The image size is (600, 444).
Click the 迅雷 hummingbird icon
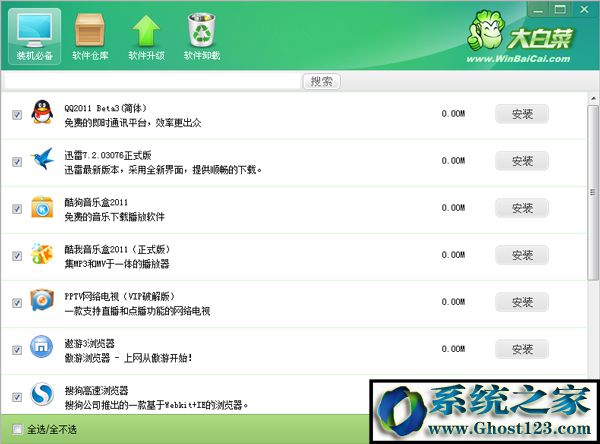pyautogui.click(x=42, y=158)
